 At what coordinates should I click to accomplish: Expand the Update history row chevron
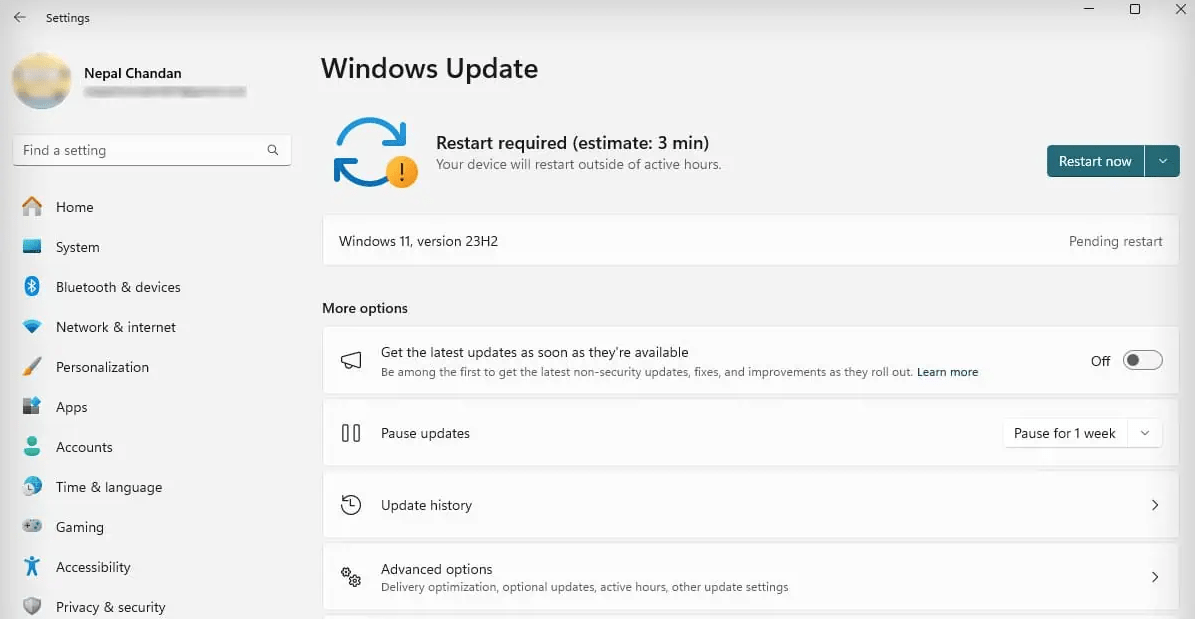pos(1155,505)
